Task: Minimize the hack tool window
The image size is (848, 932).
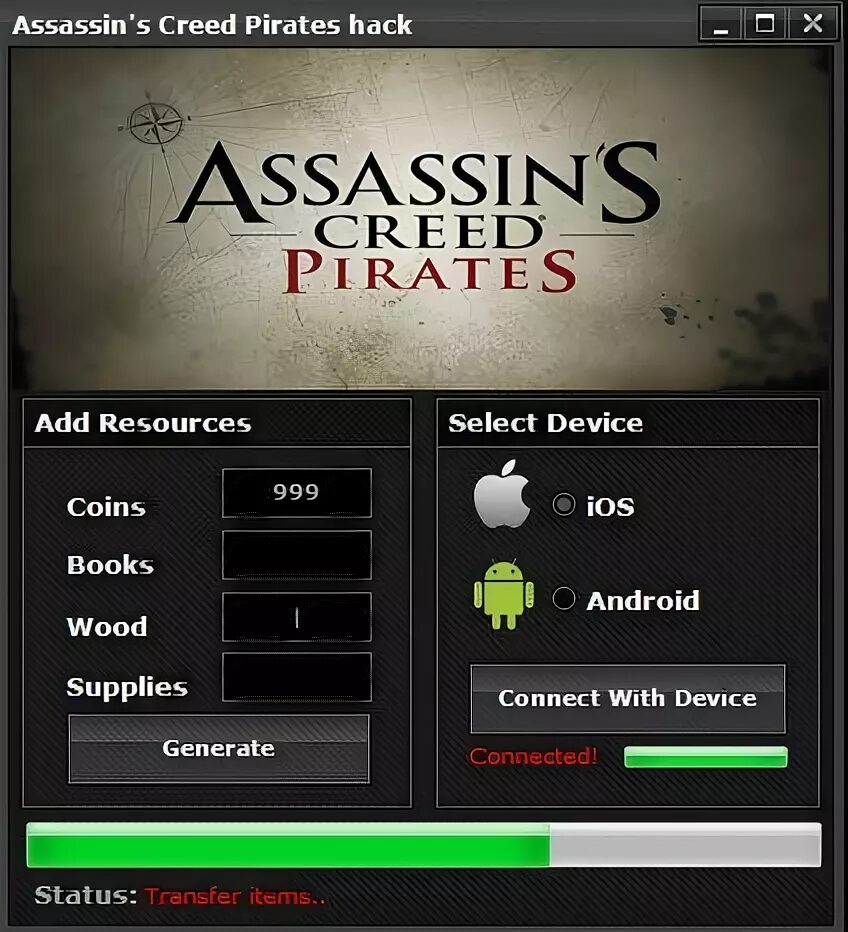Action: (x=721, y=24)
